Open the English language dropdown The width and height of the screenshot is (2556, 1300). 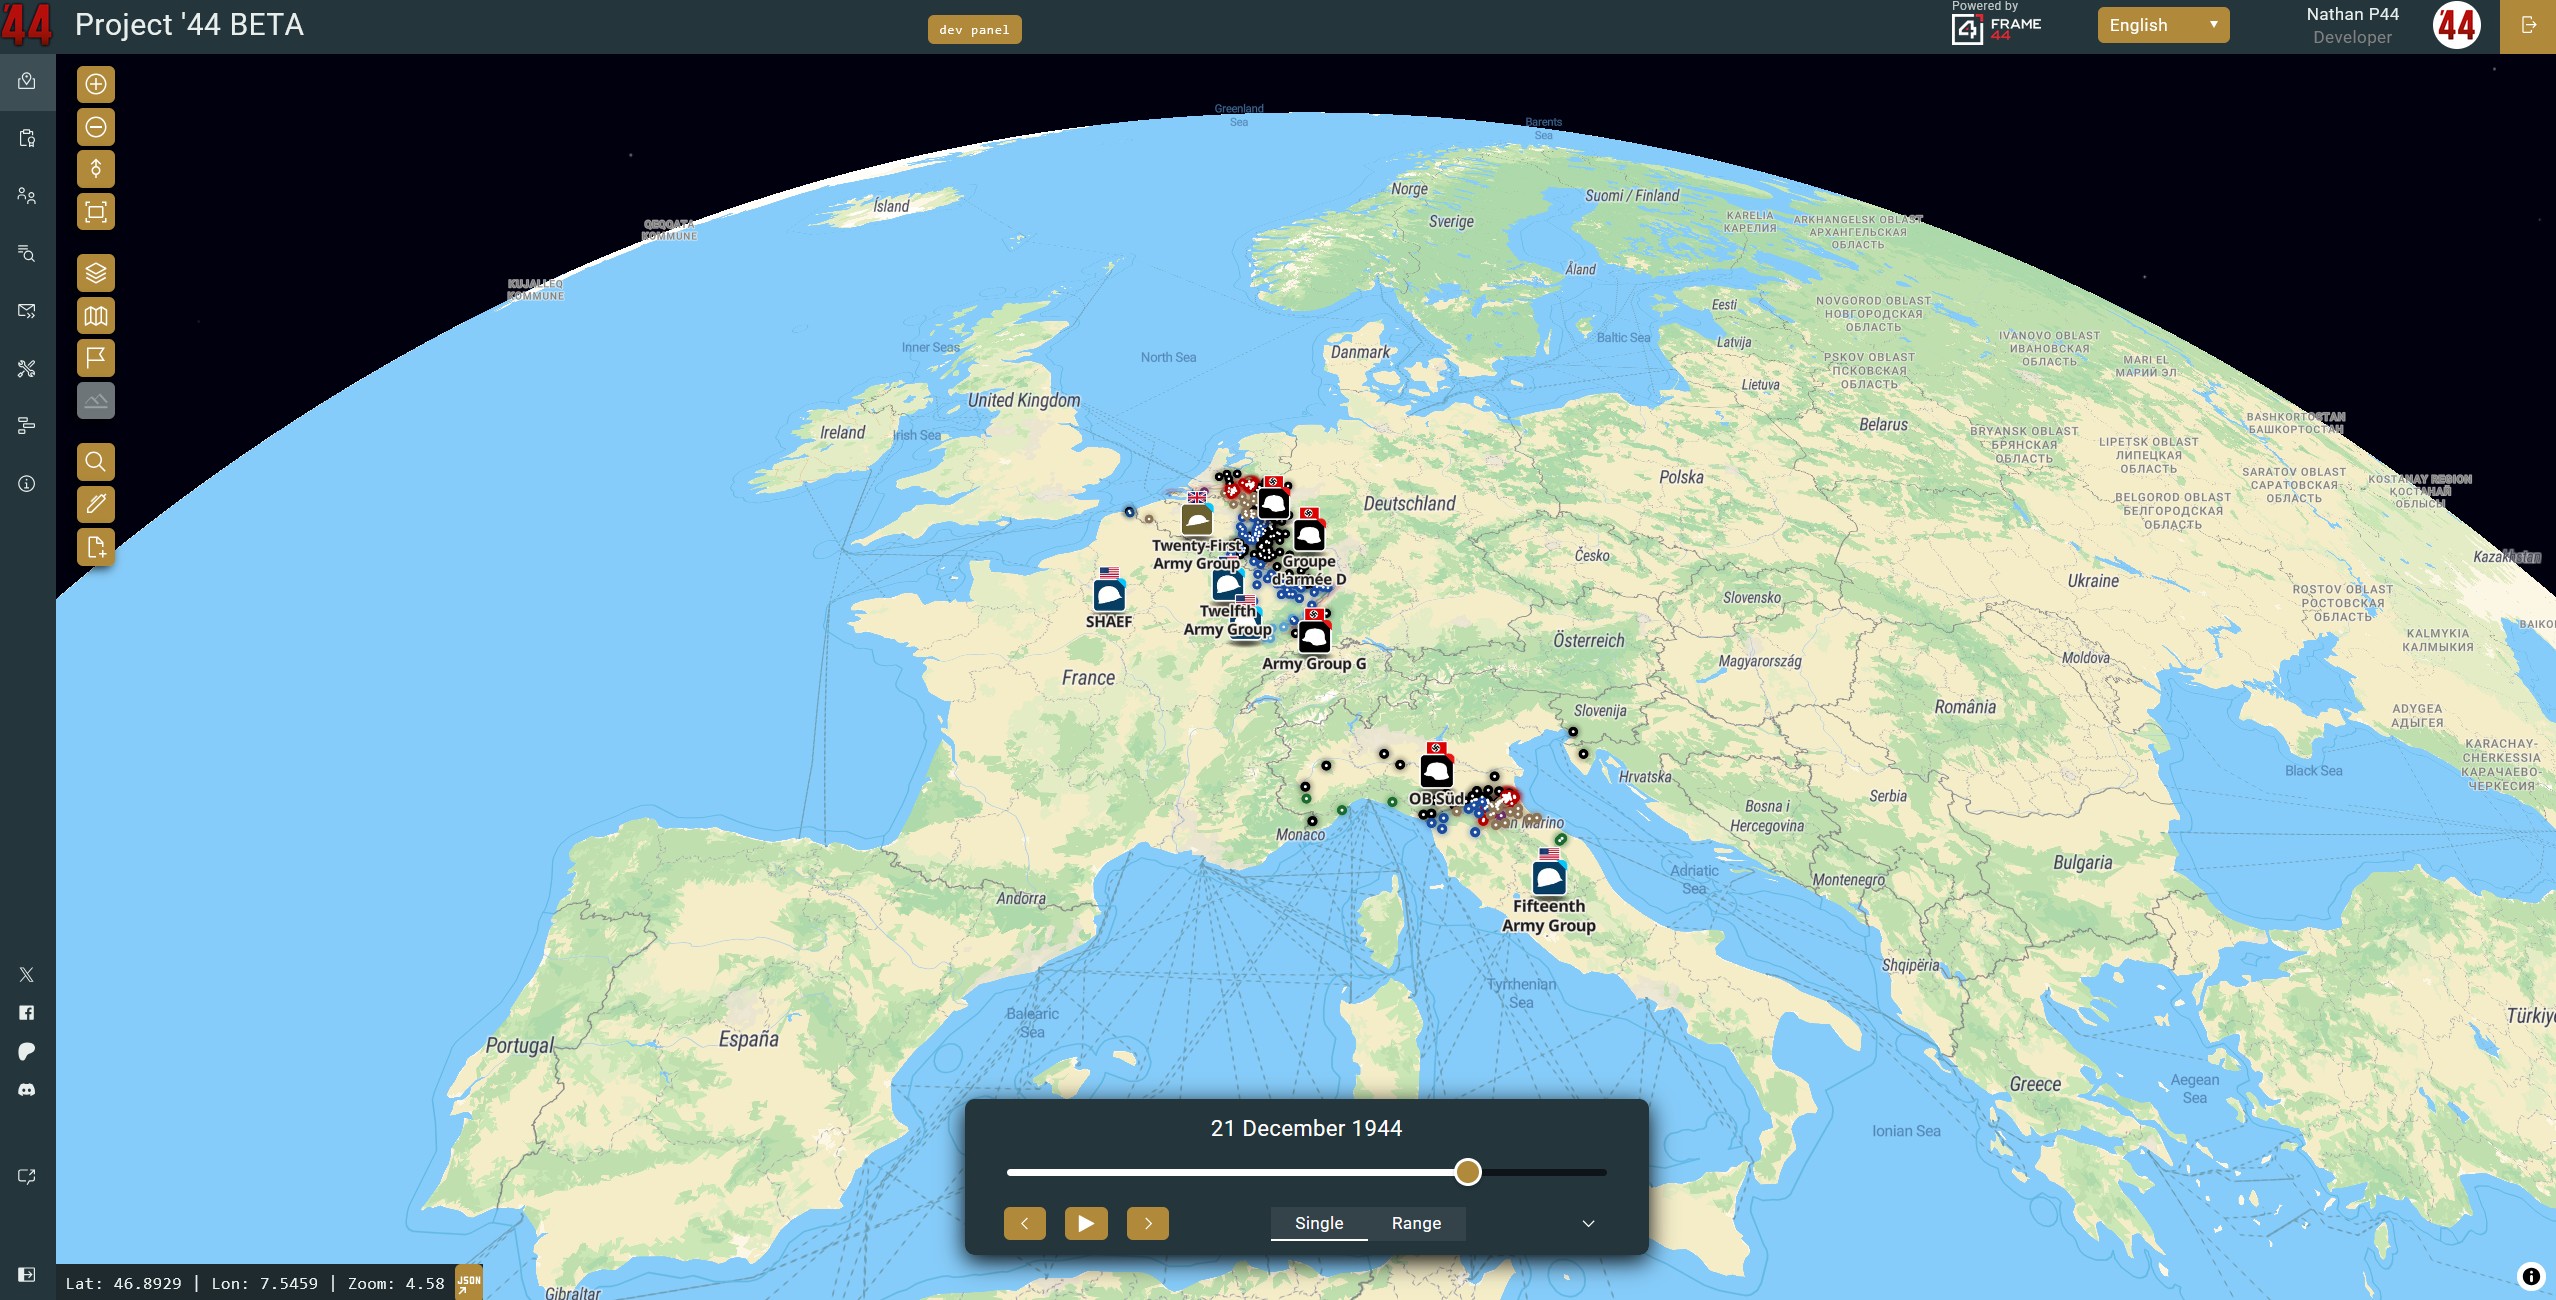(2163, 25)
